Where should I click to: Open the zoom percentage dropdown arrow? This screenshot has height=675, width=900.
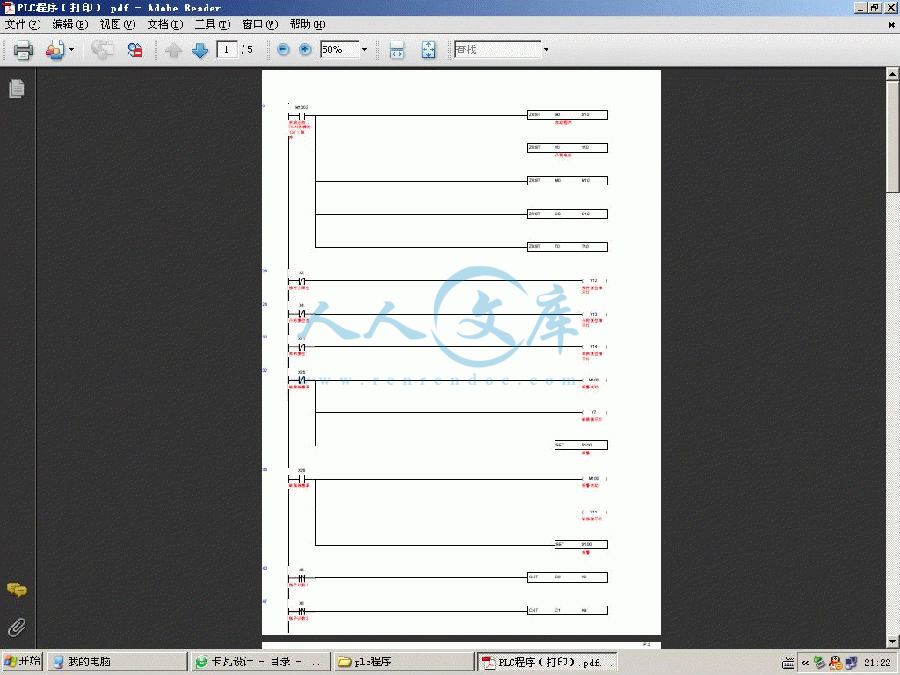click(364, 50)
